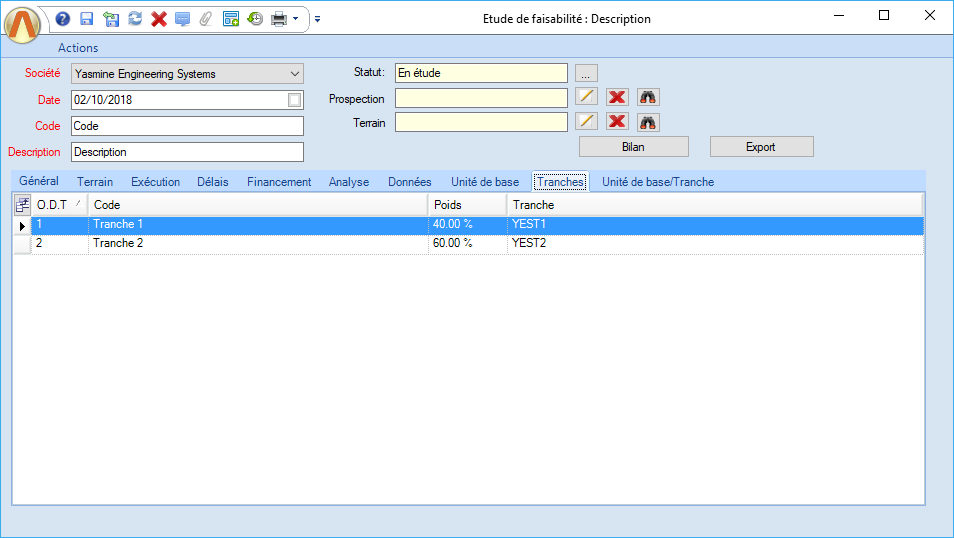Click the Statut ellipsis browse button

tap(587, 73)
